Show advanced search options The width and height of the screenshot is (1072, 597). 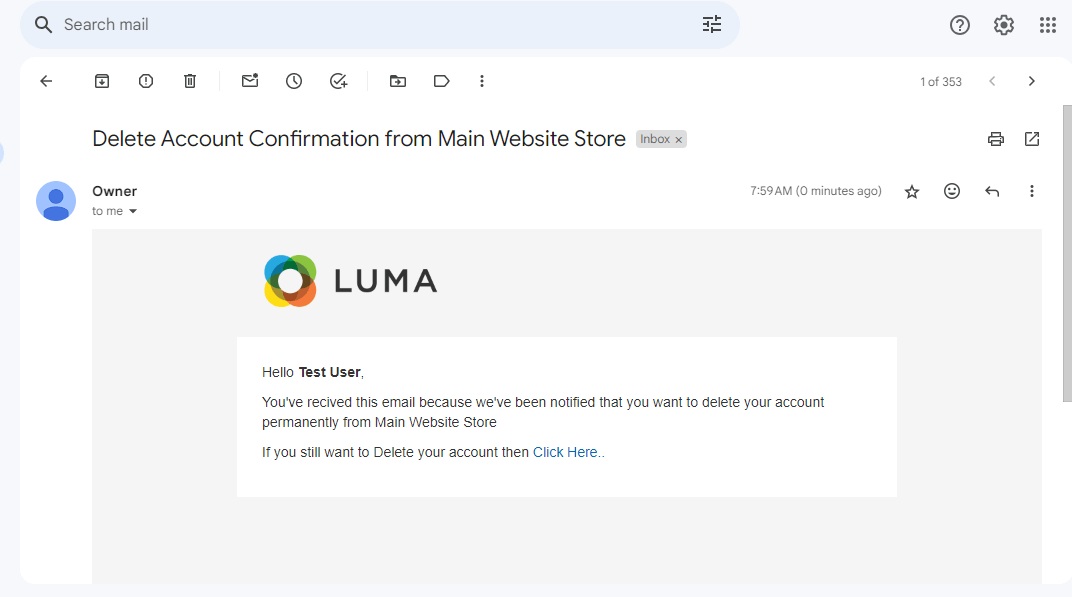coord(711,24)
